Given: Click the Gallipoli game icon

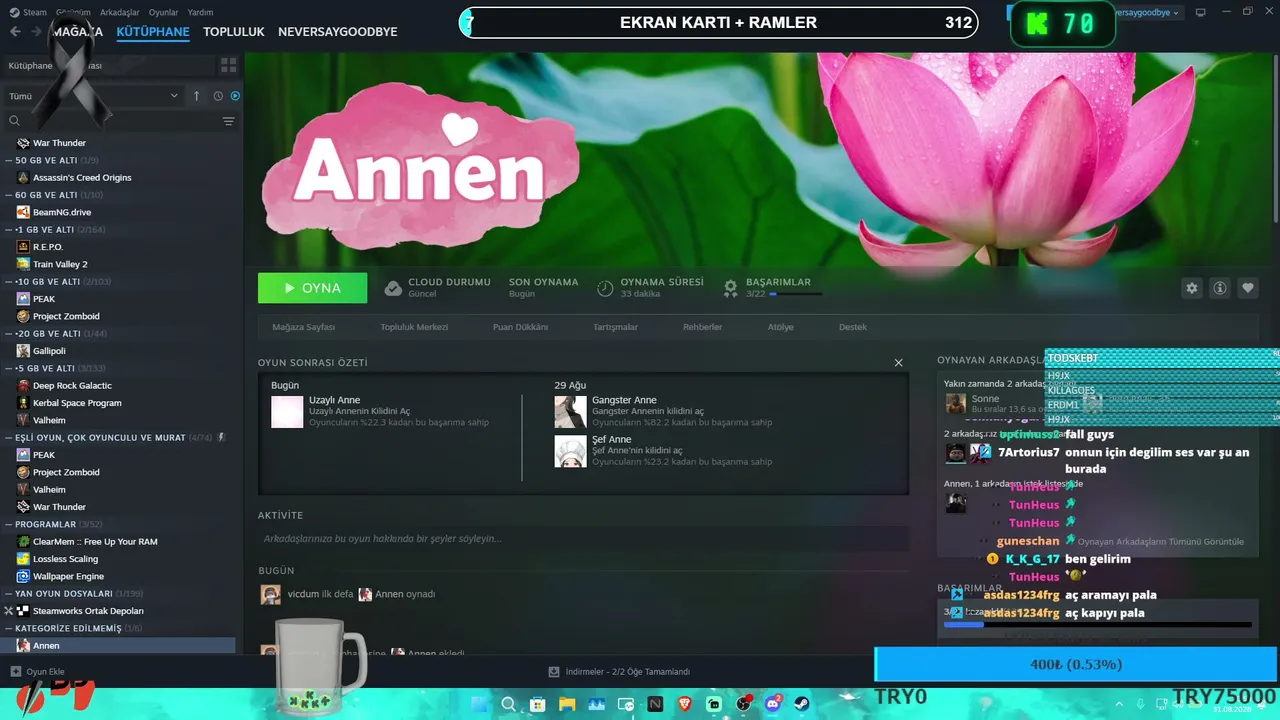Looking at the screenshot, I should (24, 351).
